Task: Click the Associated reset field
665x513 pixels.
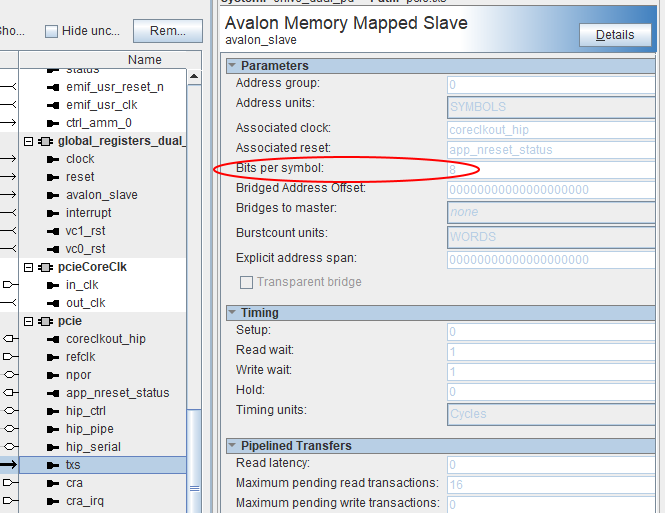Action: [x=551, y=150]
